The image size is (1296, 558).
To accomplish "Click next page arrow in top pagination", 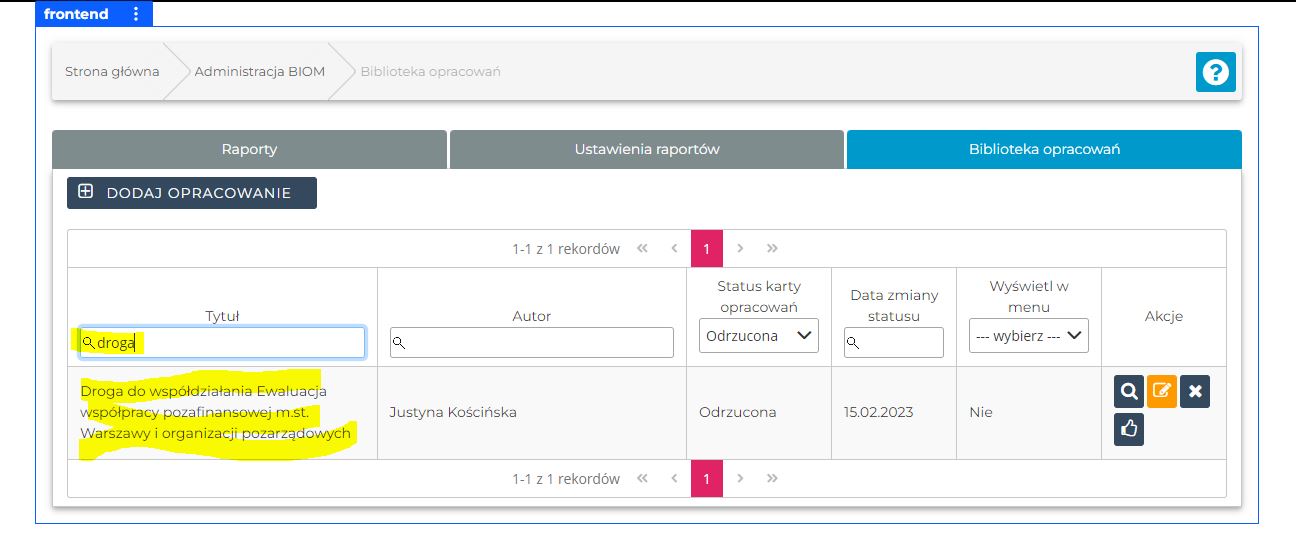I will point(740,249).
